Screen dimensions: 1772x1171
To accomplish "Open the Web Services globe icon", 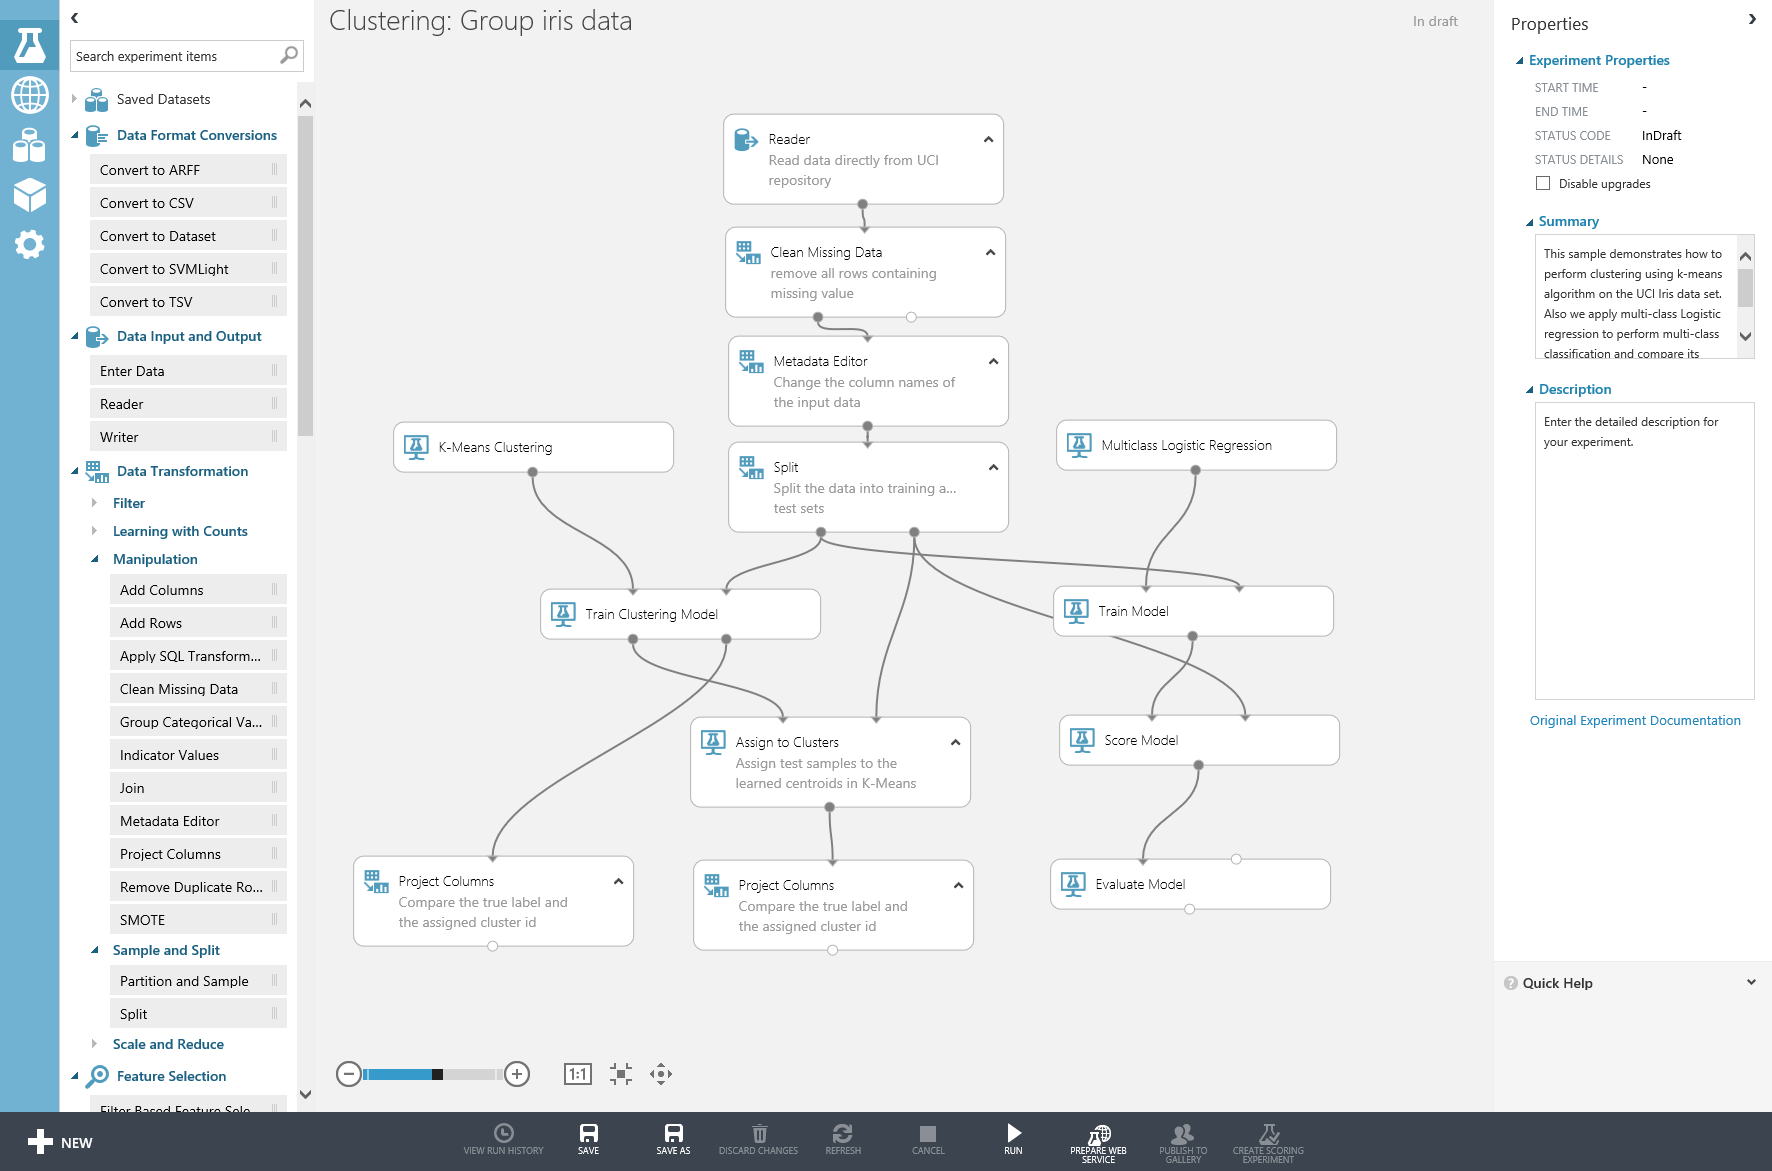I will tap(29, 96).
